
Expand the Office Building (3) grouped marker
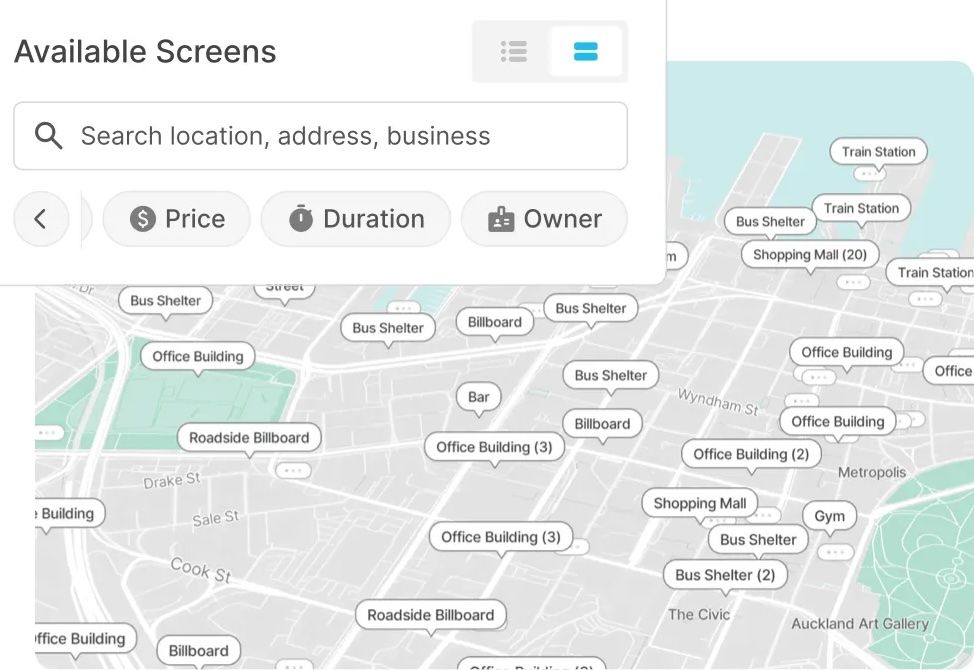(x=494, y=447)
